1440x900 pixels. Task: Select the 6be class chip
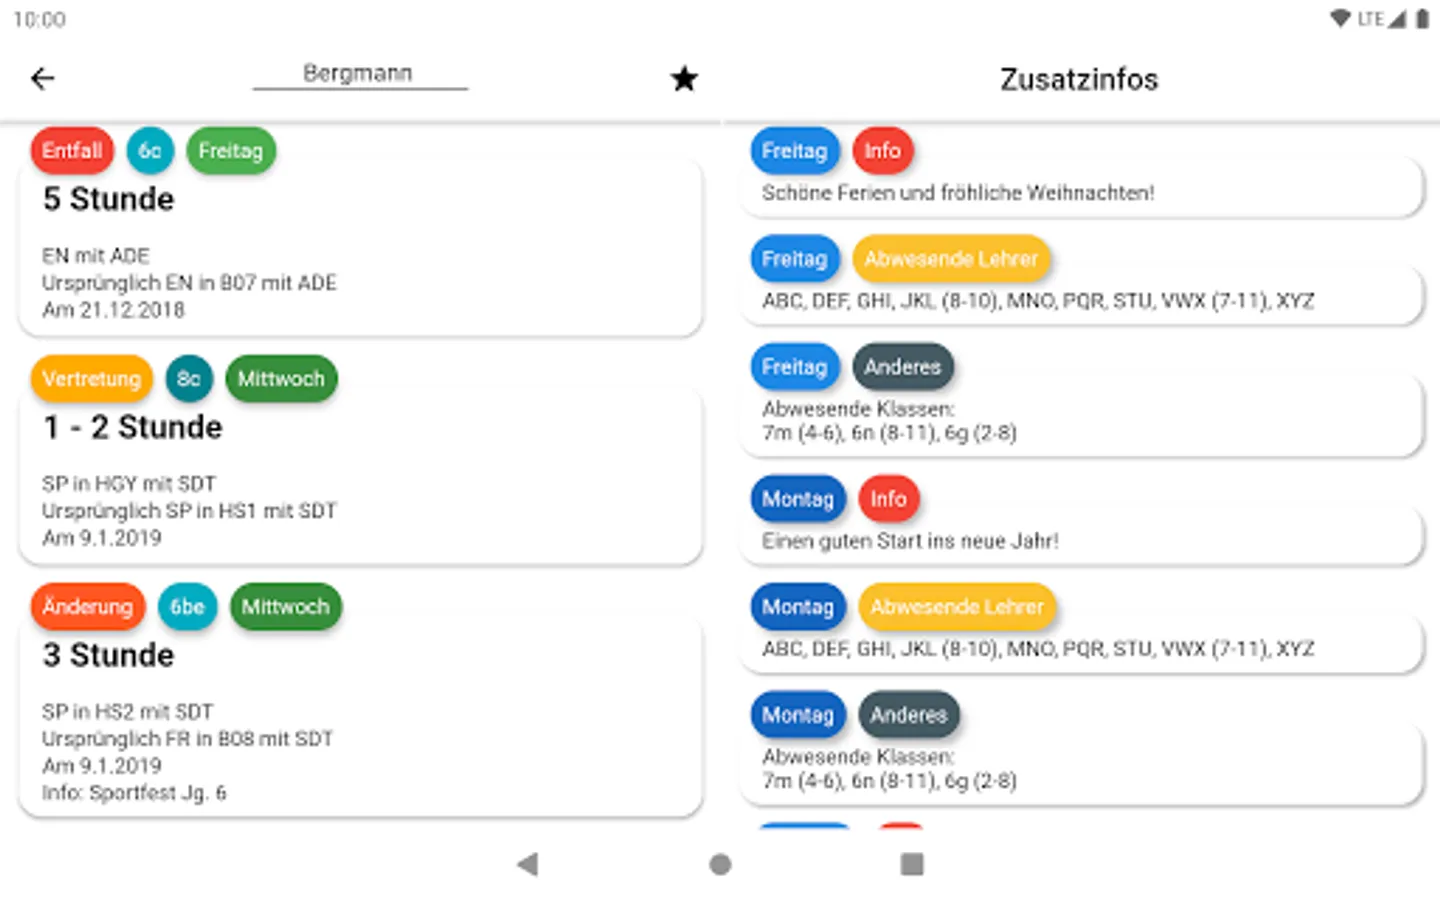pyautogui.click(x=187, y=607)
